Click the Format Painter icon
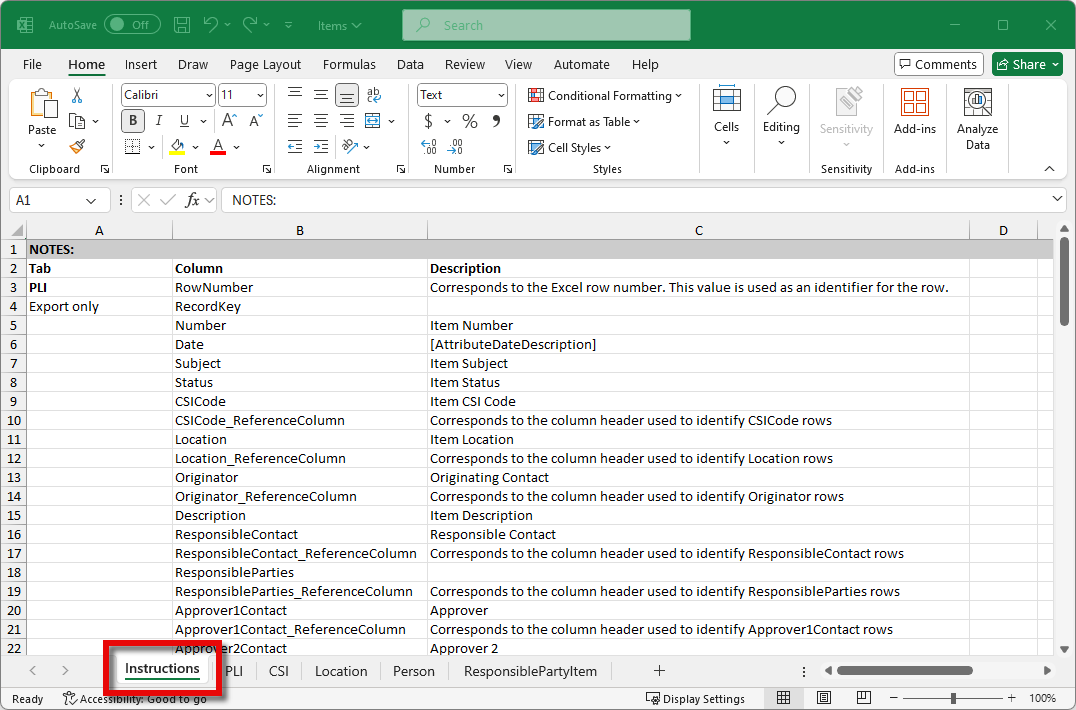This screenshot has height=710, width=1076. click(77, 147)
